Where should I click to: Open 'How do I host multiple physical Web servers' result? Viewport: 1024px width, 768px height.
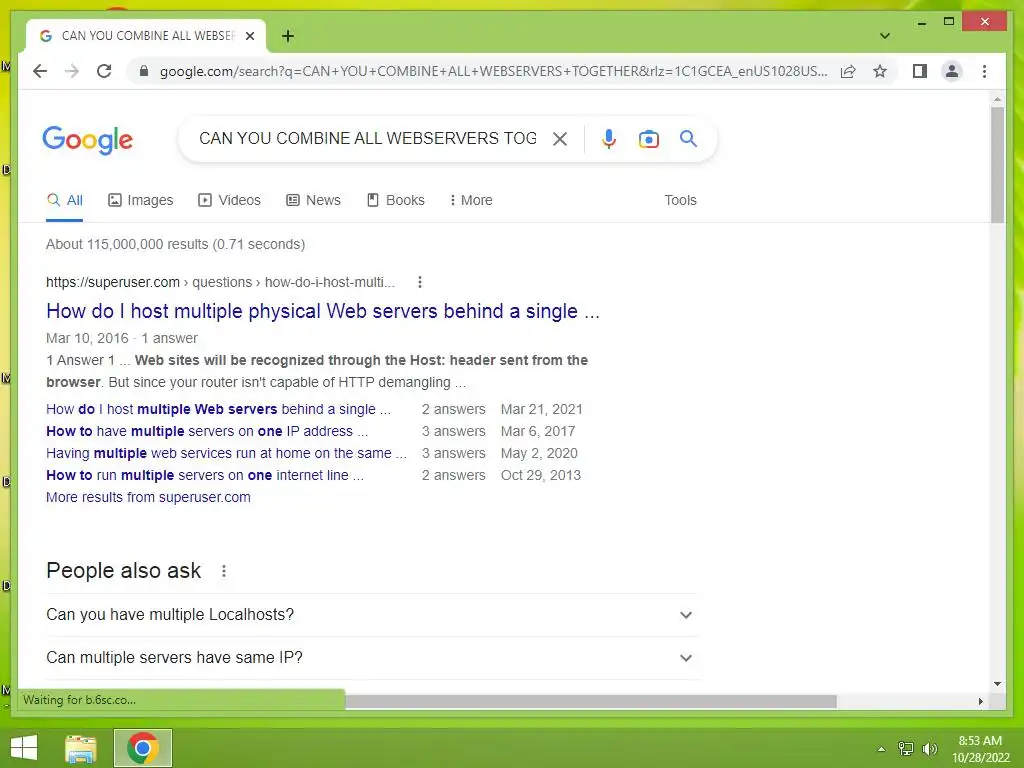(x=323, y=311)
